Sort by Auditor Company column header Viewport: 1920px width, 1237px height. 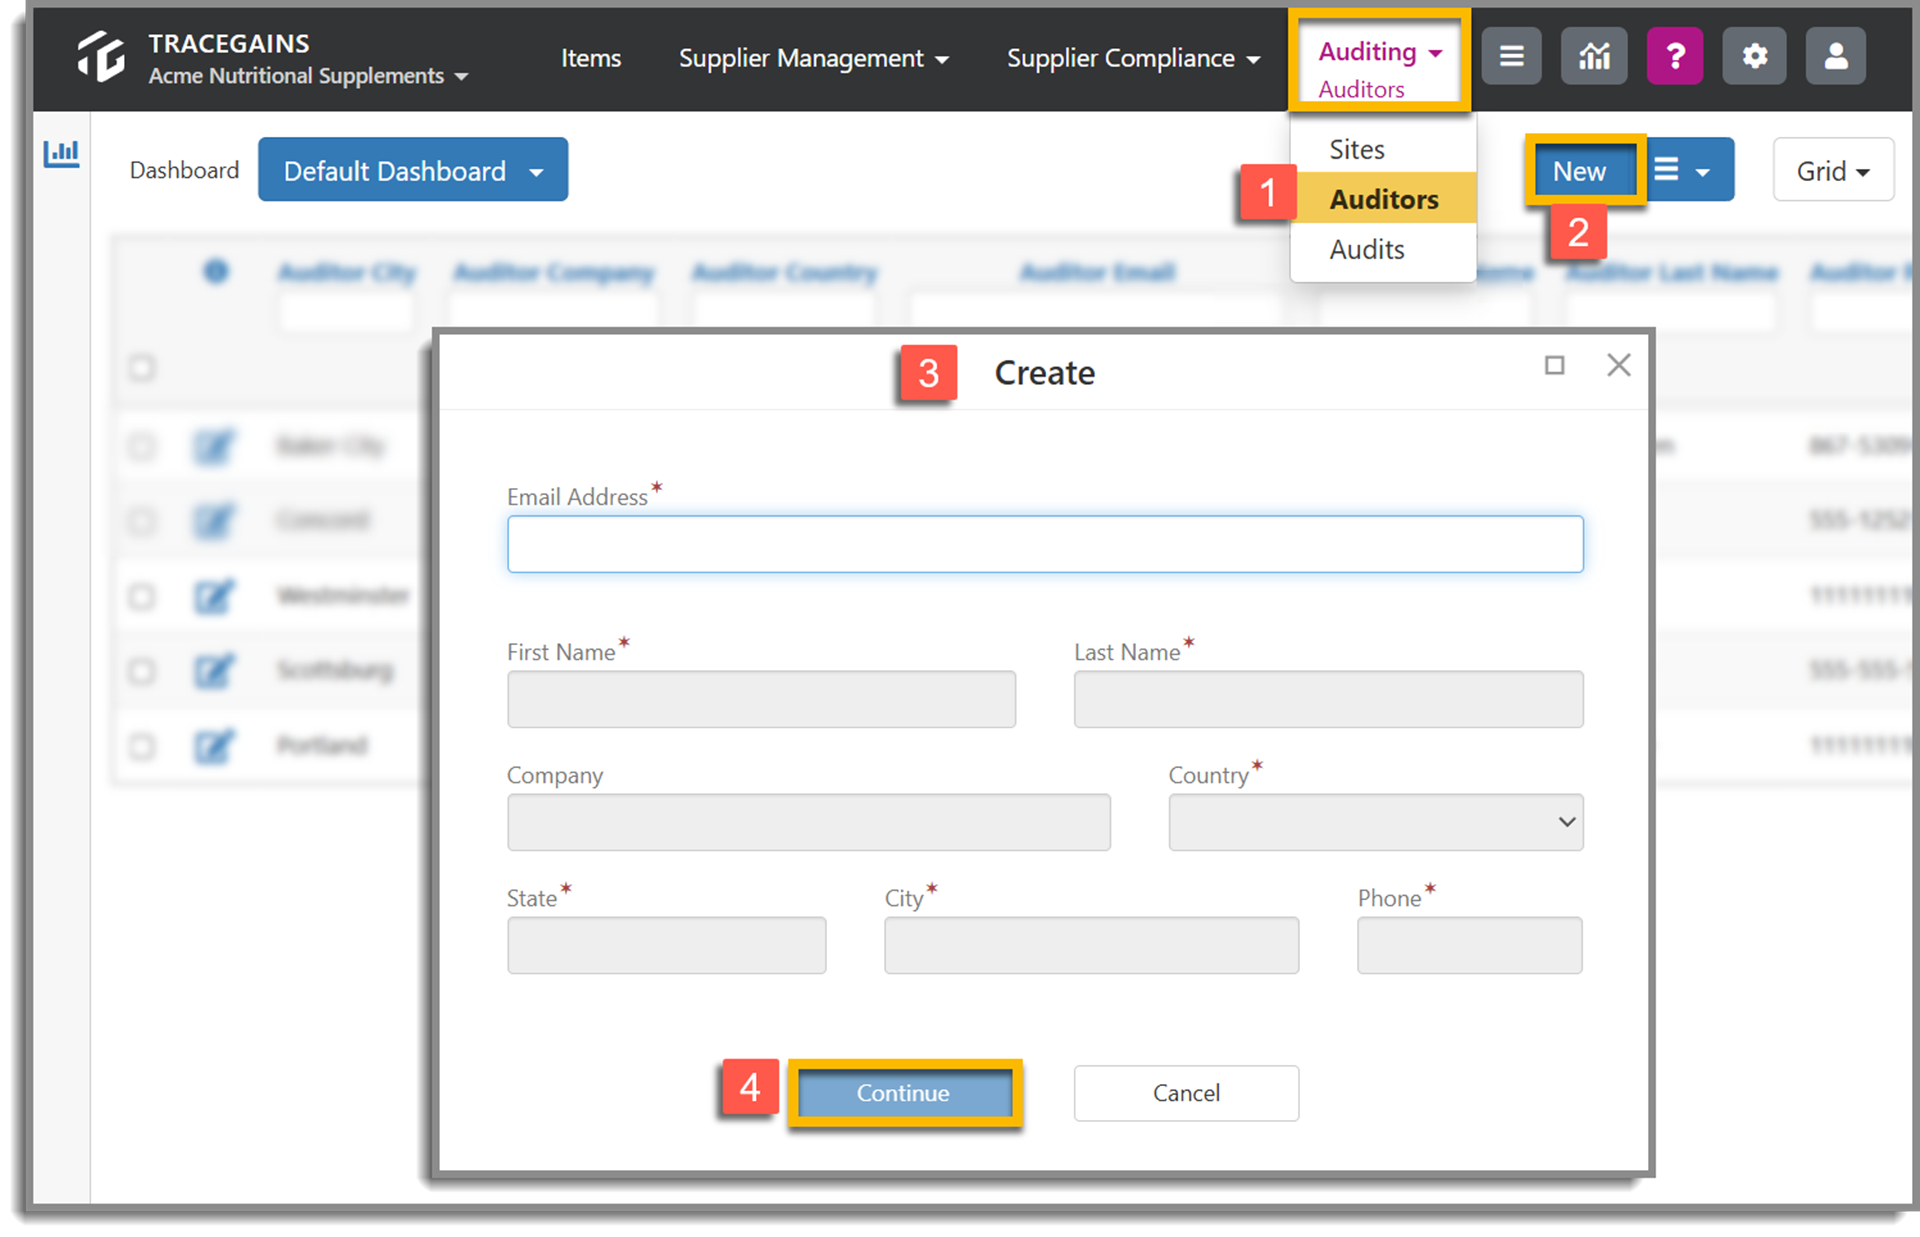[553, 272]
